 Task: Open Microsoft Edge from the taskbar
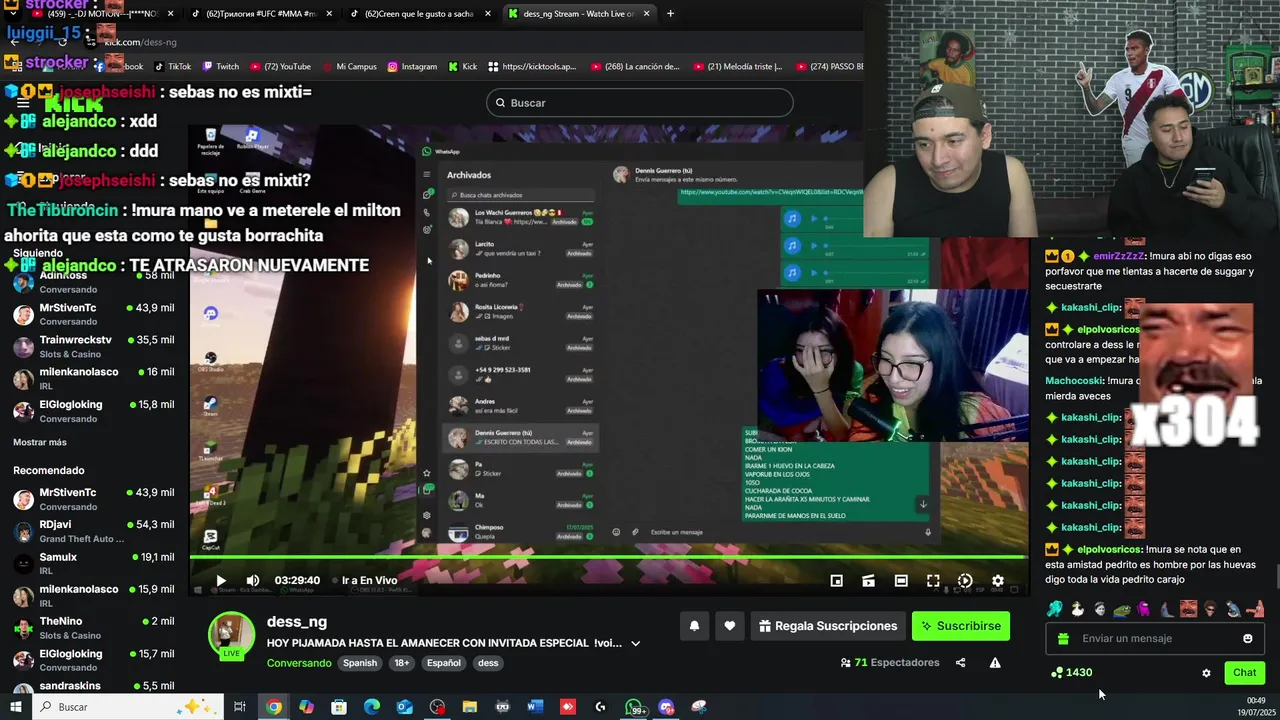click(371, 707)
